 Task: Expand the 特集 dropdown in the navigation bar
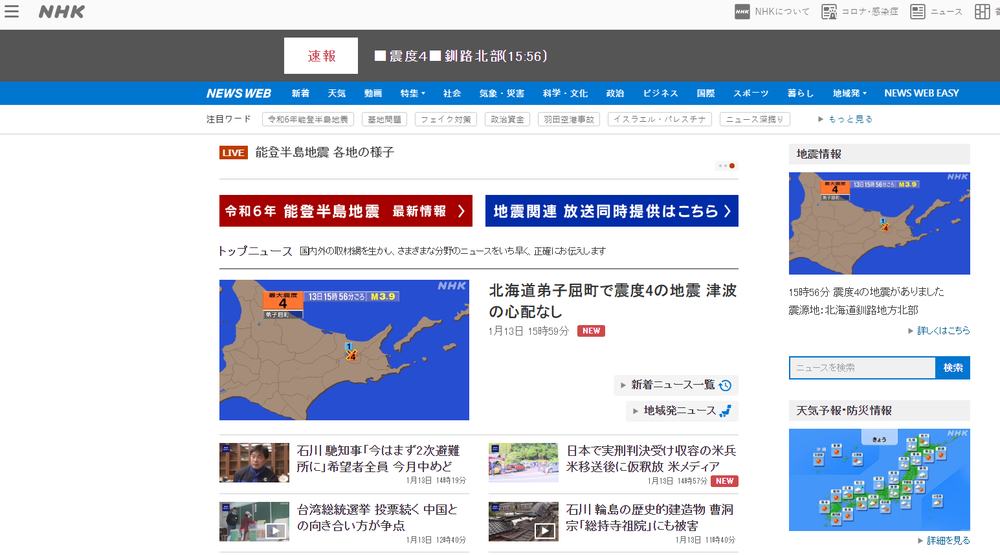(x=412, y=93)
